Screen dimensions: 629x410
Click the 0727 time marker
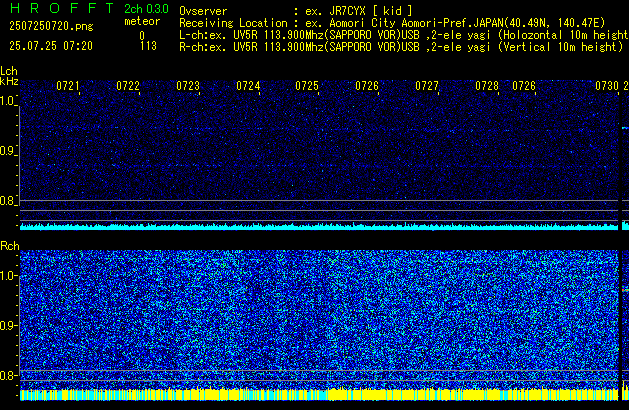pyautogui.click(x=427, y=86)
